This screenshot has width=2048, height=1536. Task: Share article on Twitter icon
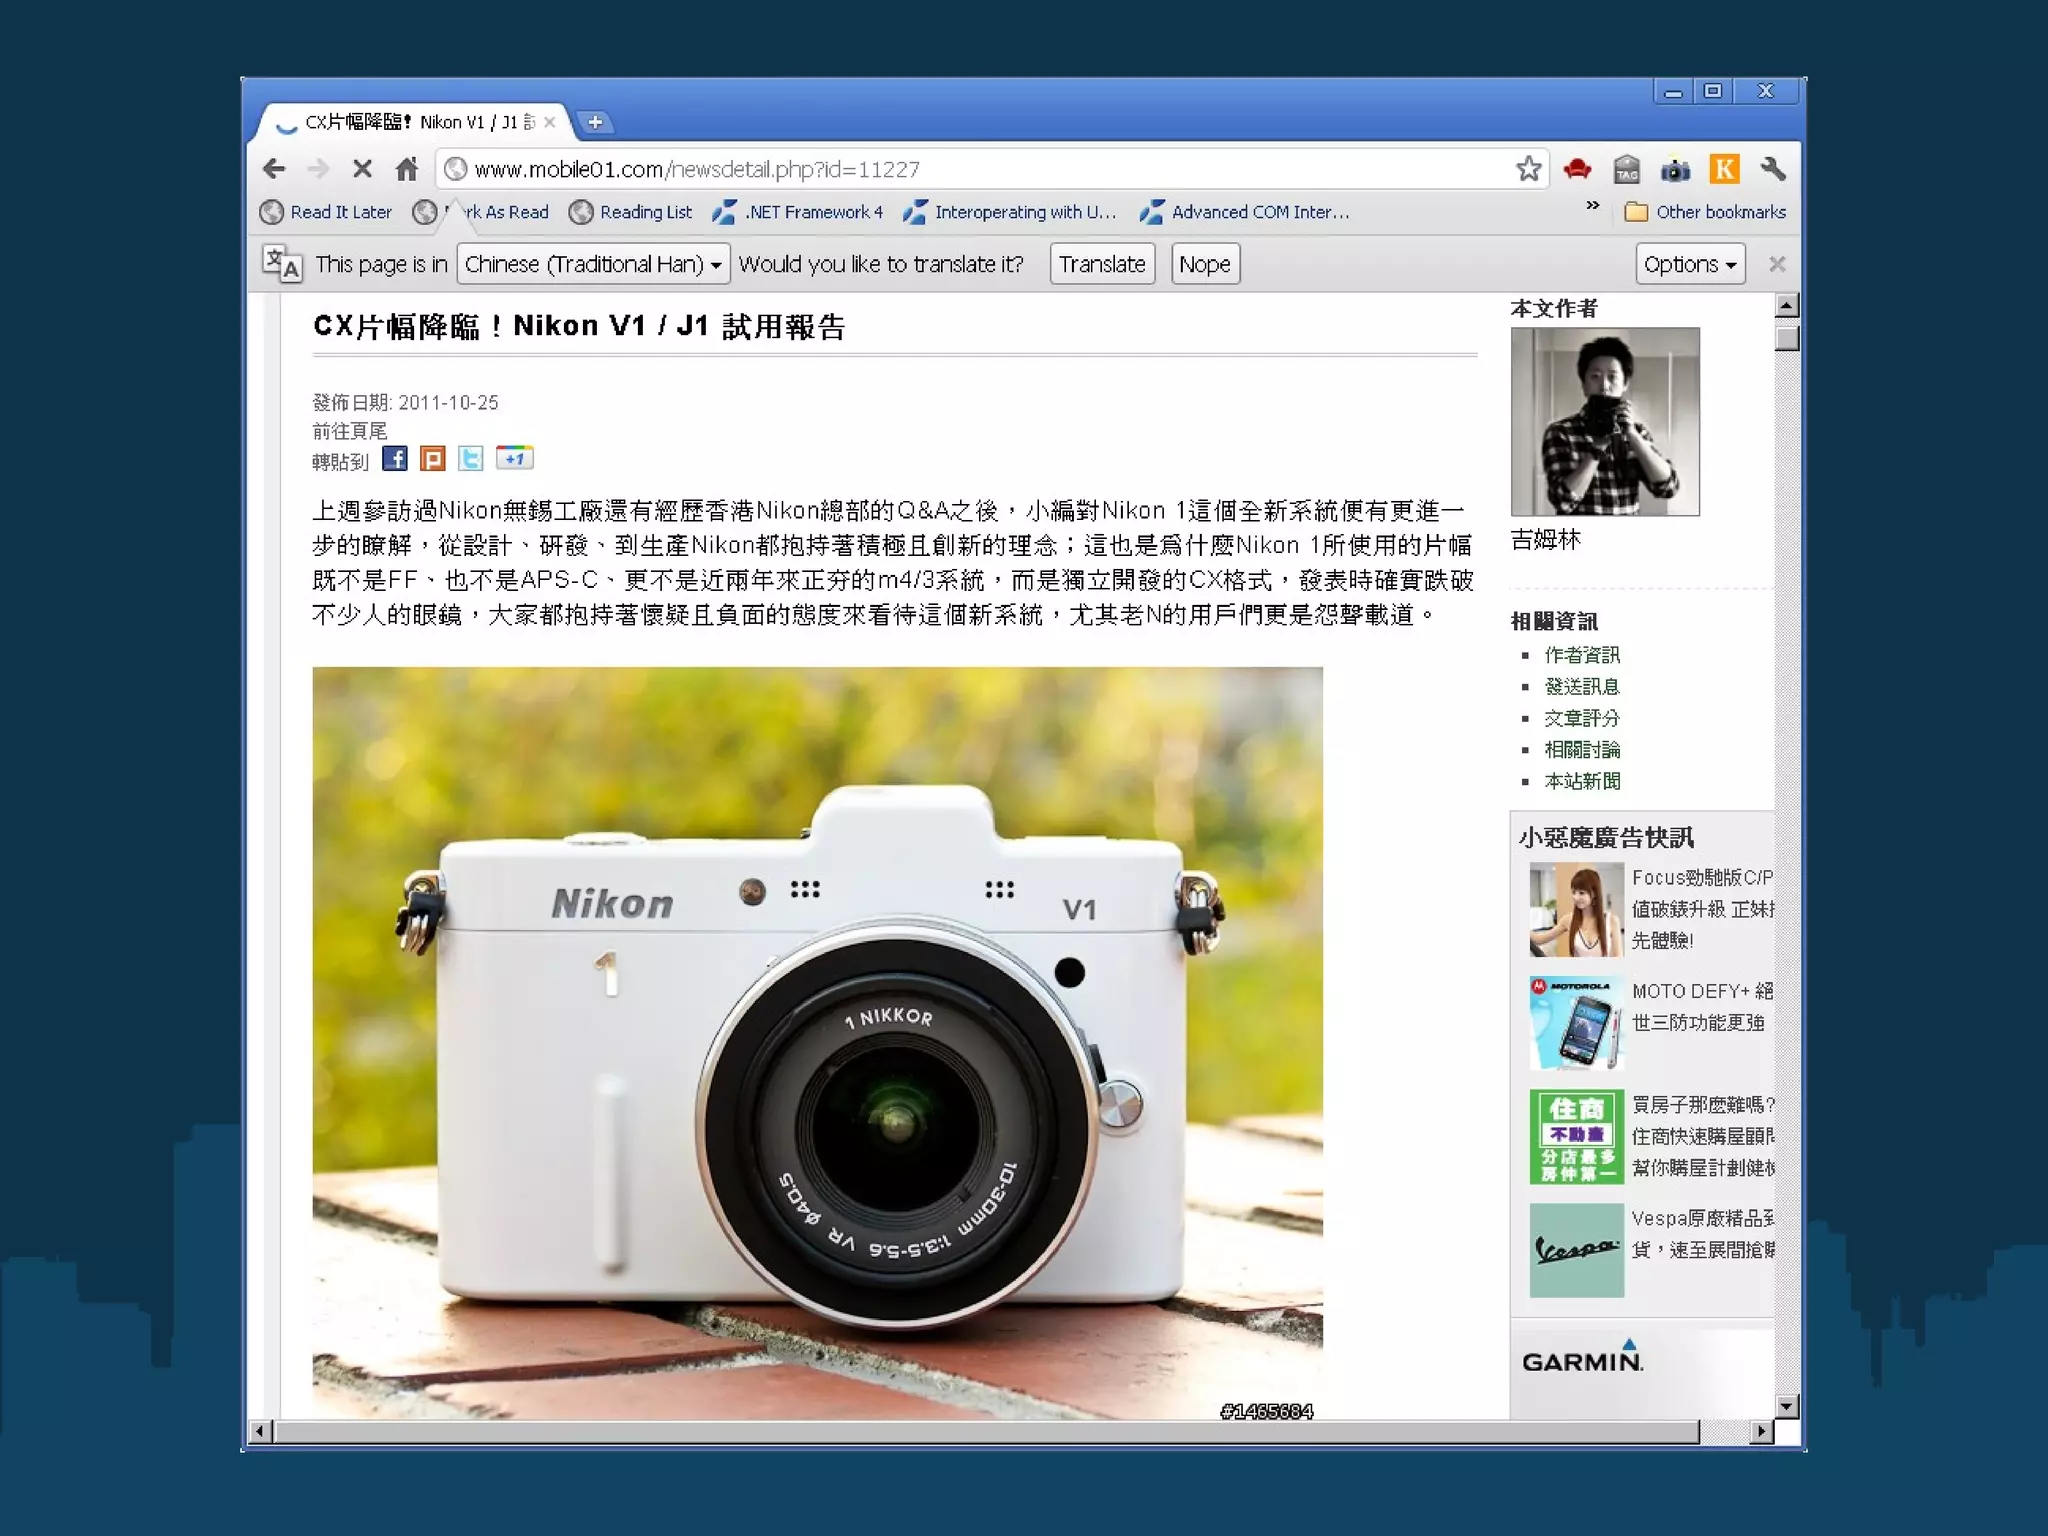point(470,459)
